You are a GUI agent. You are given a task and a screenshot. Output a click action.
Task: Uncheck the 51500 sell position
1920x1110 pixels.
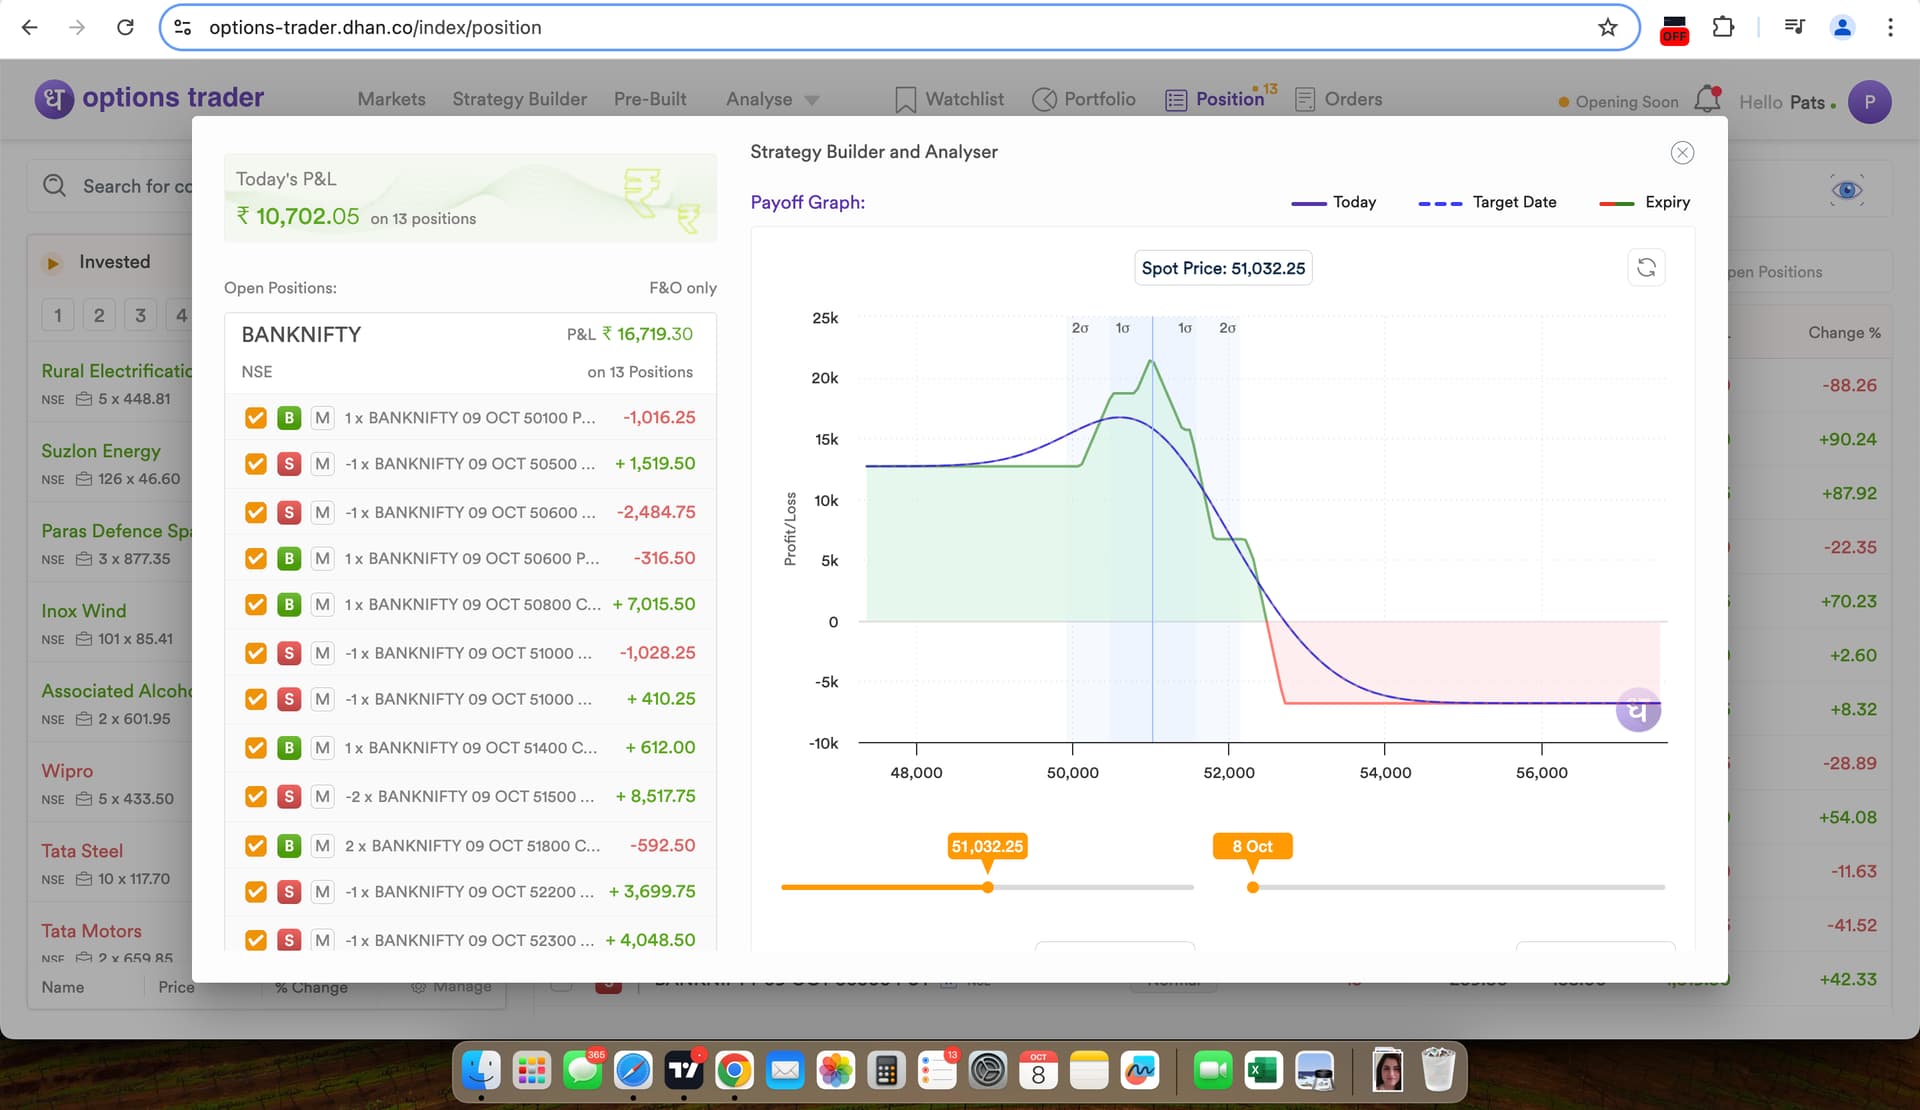click(x=256, y=796)
